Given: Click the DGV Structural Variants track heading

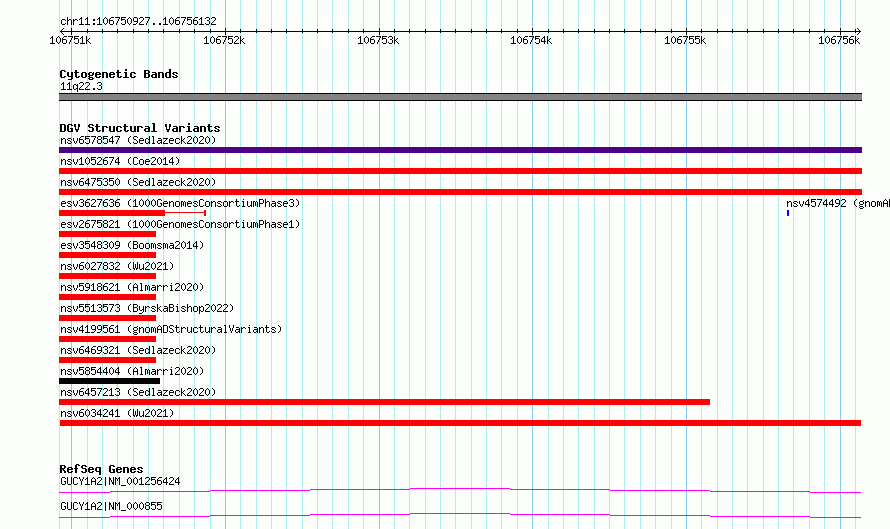Looking at the screenshot, I should 140,128.
